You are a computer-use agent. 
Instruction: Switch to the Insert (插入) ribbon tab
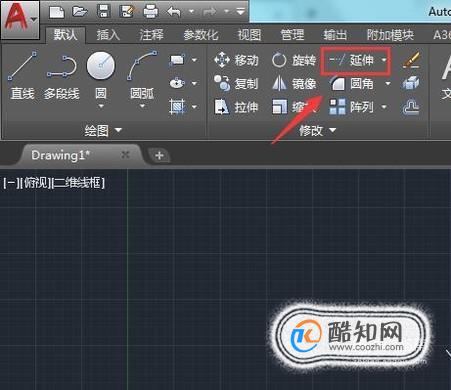108,35
